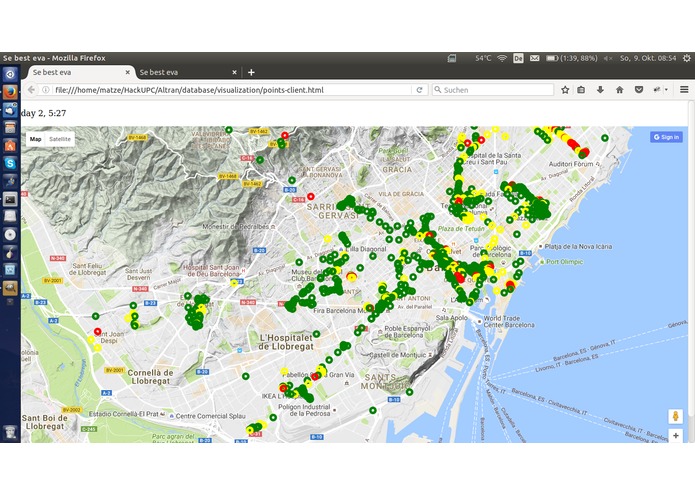The width and height of the screenshot is (695, 494).
Task: Show bookmarks list clipboard icon
Action: (581, 90)
